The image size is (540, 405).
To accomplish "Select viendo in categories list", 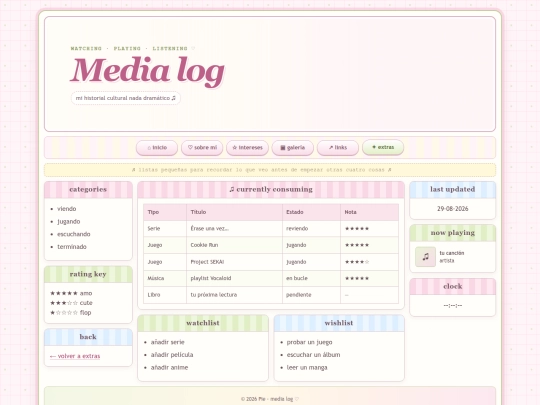I will coord(66,209).
